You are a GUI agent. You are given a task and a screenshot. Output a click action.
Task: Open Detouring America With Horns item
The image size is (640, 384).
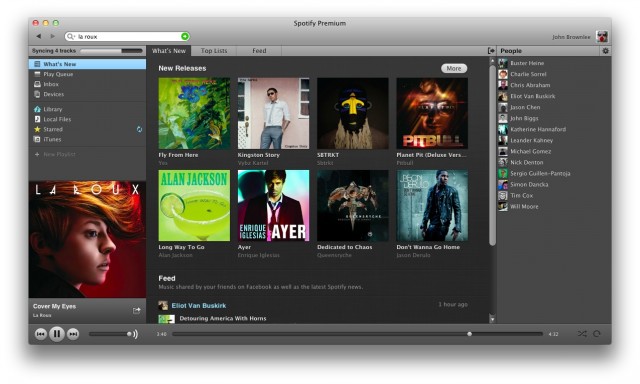click(x=223, y=318)
